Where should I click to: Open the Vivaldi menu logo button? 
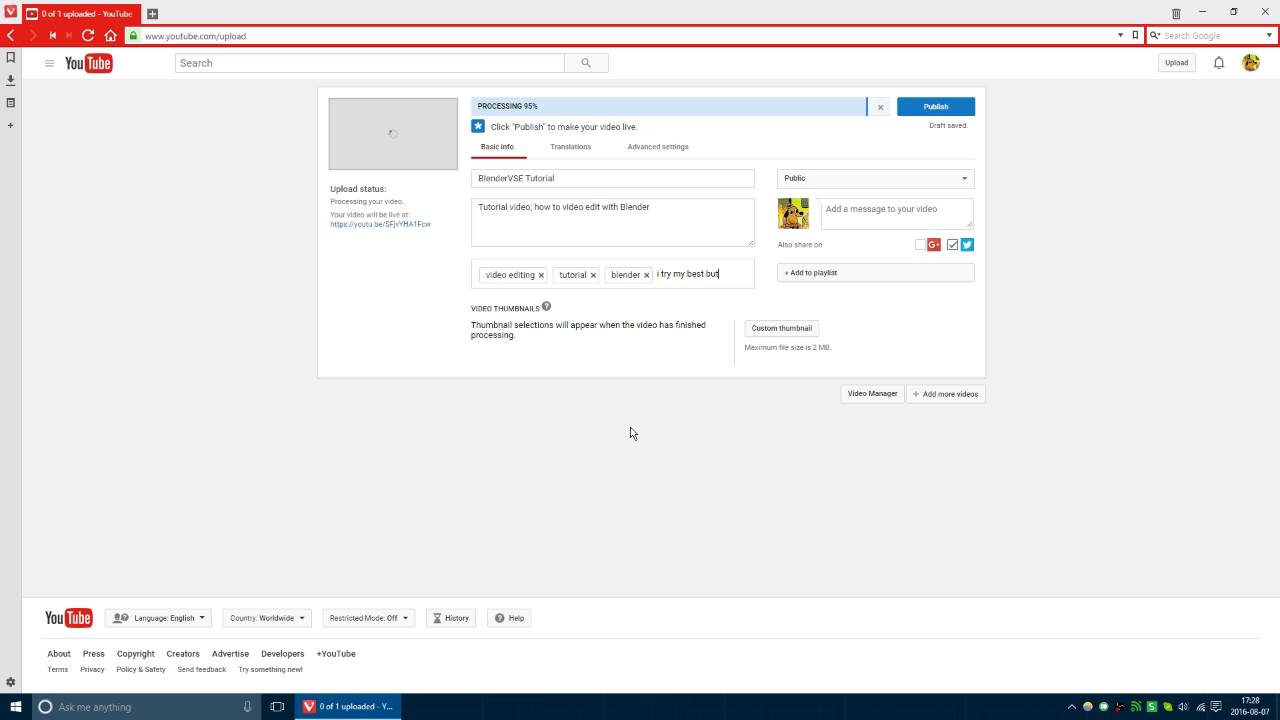(x=9, y=13)
